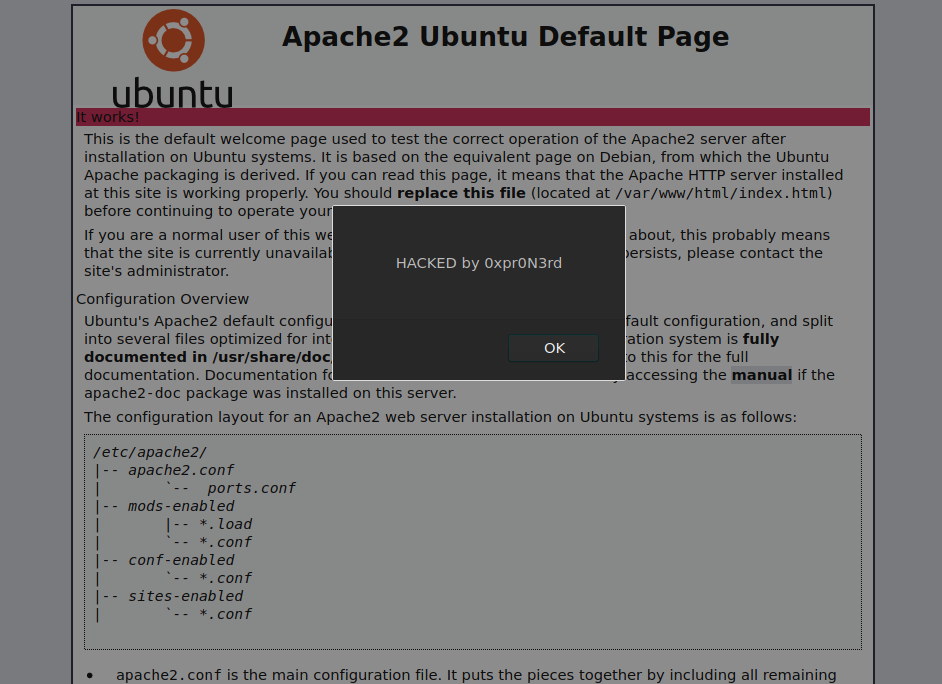
Task: Click the Apache2 Ubuntu Default Page heading
Action: (505, 37)
